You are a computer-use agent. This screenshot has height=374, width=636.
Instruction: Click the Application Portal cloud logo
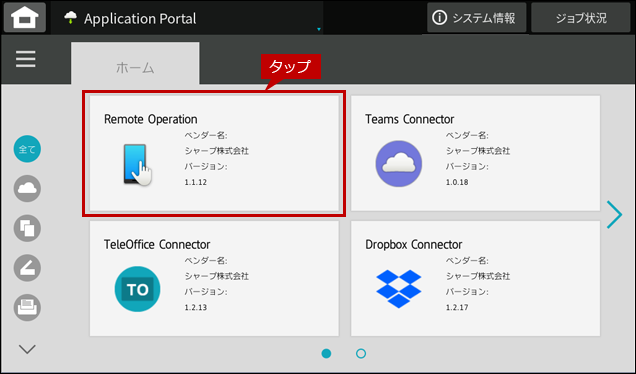[71, 17]
